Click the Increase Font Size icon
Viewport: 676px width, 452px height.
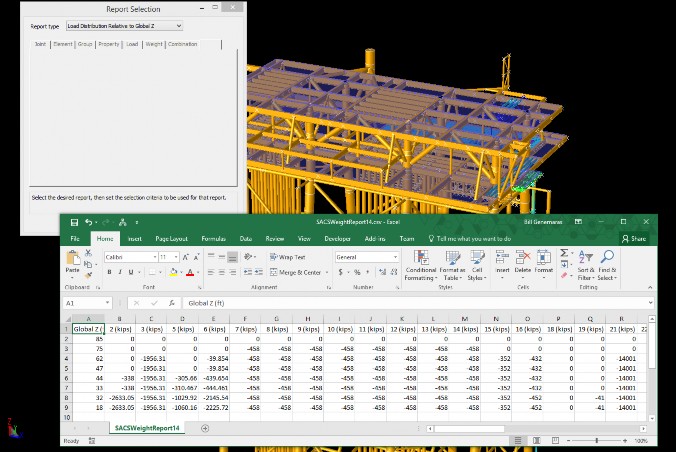pyautogui.click(x=185, y=257)
